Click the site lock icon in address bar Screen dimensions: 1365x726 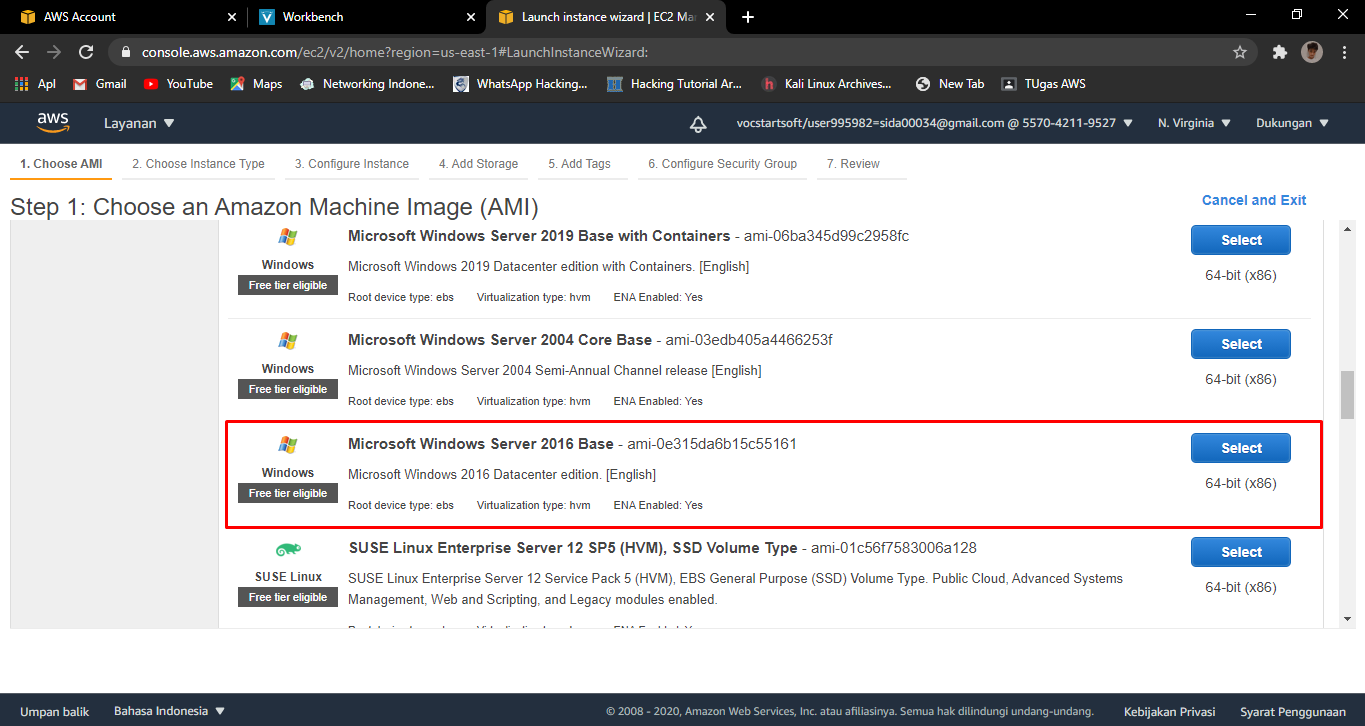coord(124,52)
